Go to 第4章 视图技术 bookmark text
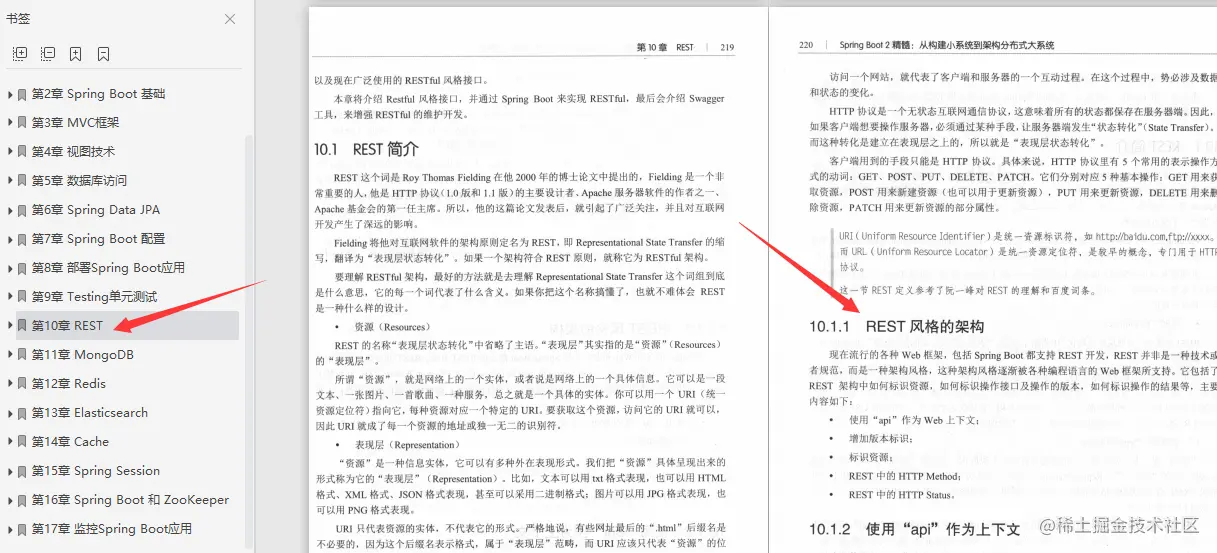The image size is (1217, 553). point(73,152)
